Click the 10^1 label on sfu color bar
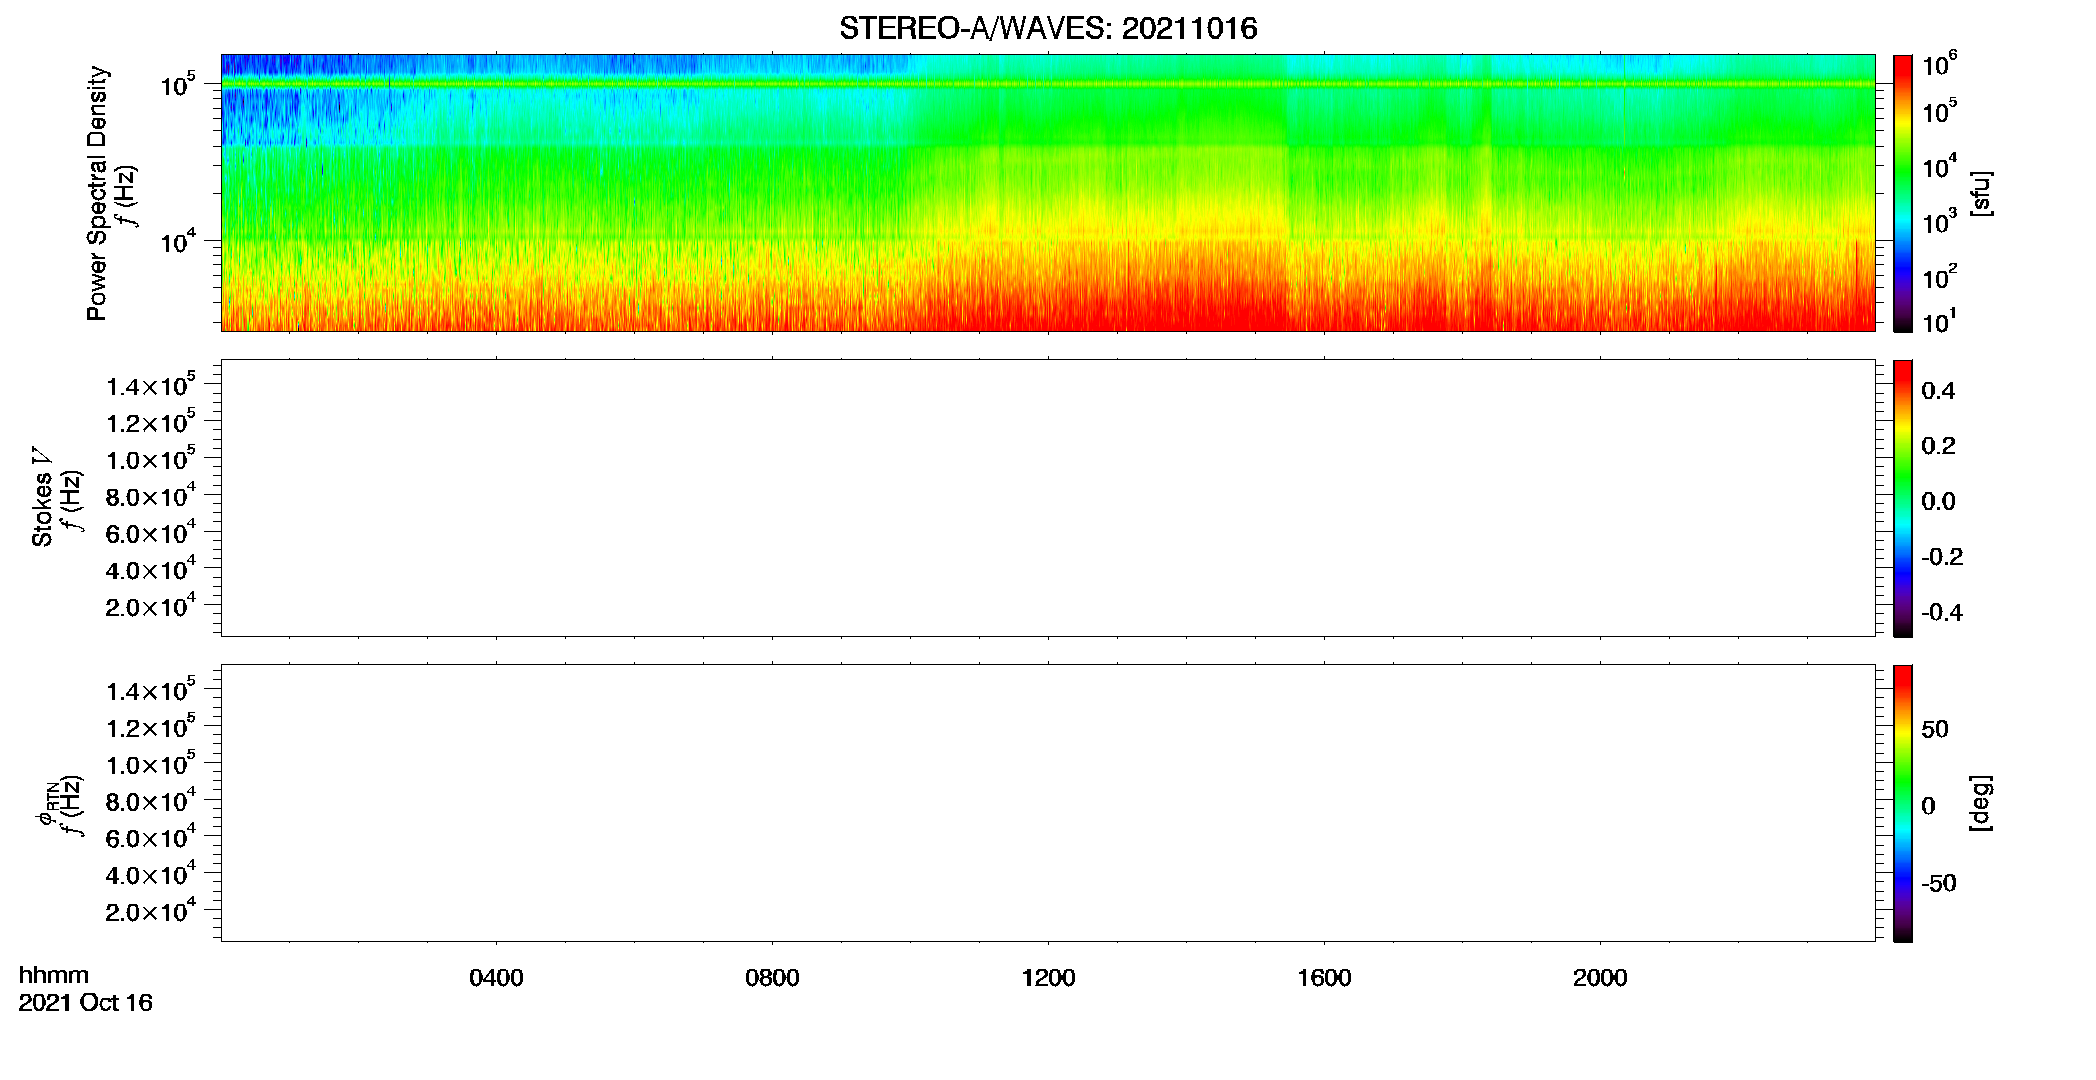 pos(1940,321)
